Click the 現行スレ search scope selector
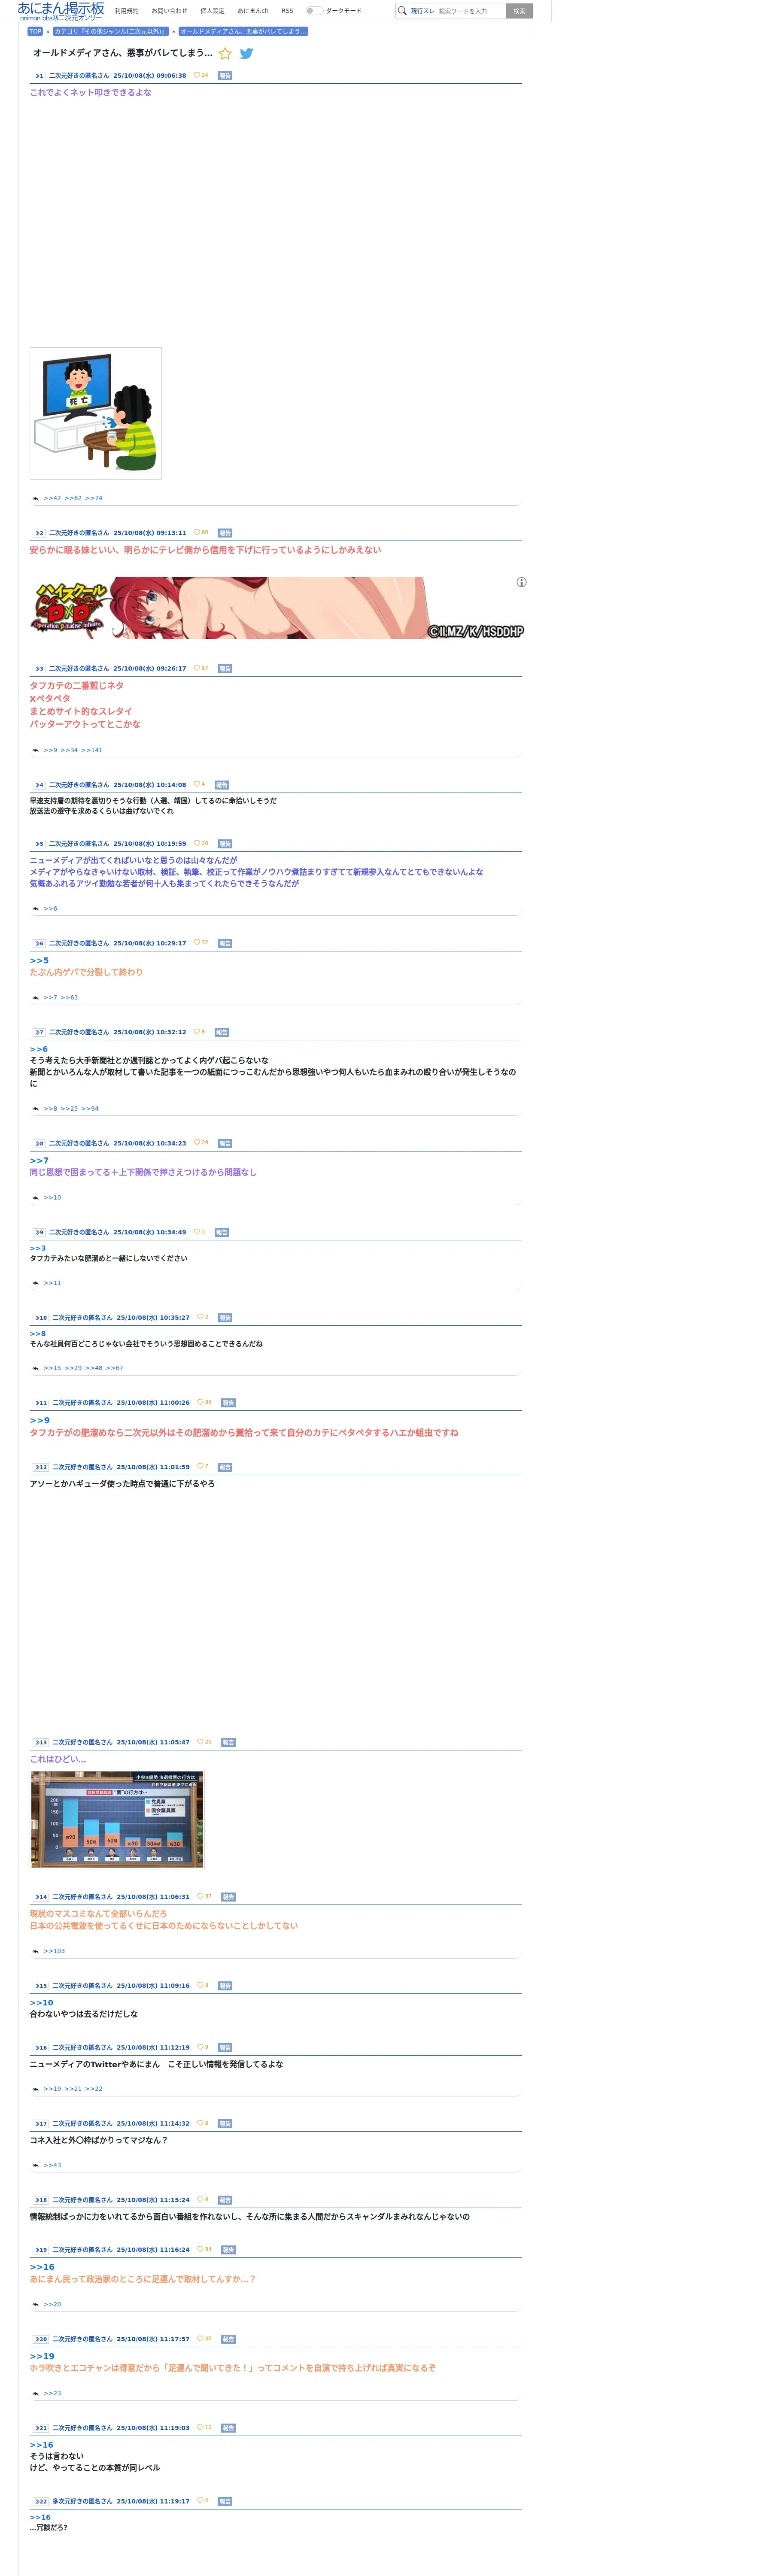Viewport: 778px width, 2576px height. click(x=422, y=11)
